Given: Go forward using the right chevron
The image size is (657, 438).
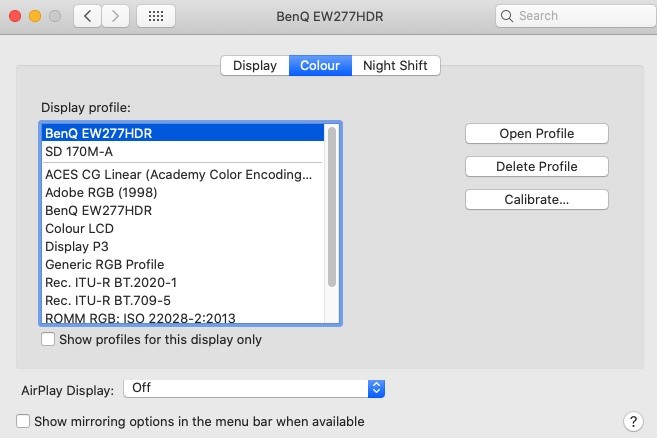Looking at the screenshot, I should click(x=117, y=16).
